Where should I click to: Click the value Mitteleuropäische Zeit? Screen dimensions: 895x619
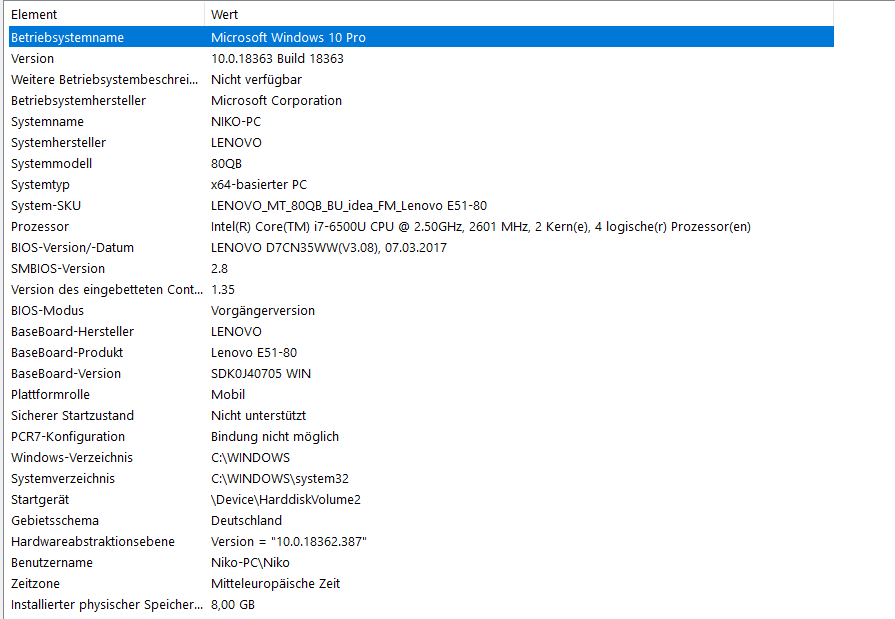click(275, 584)
